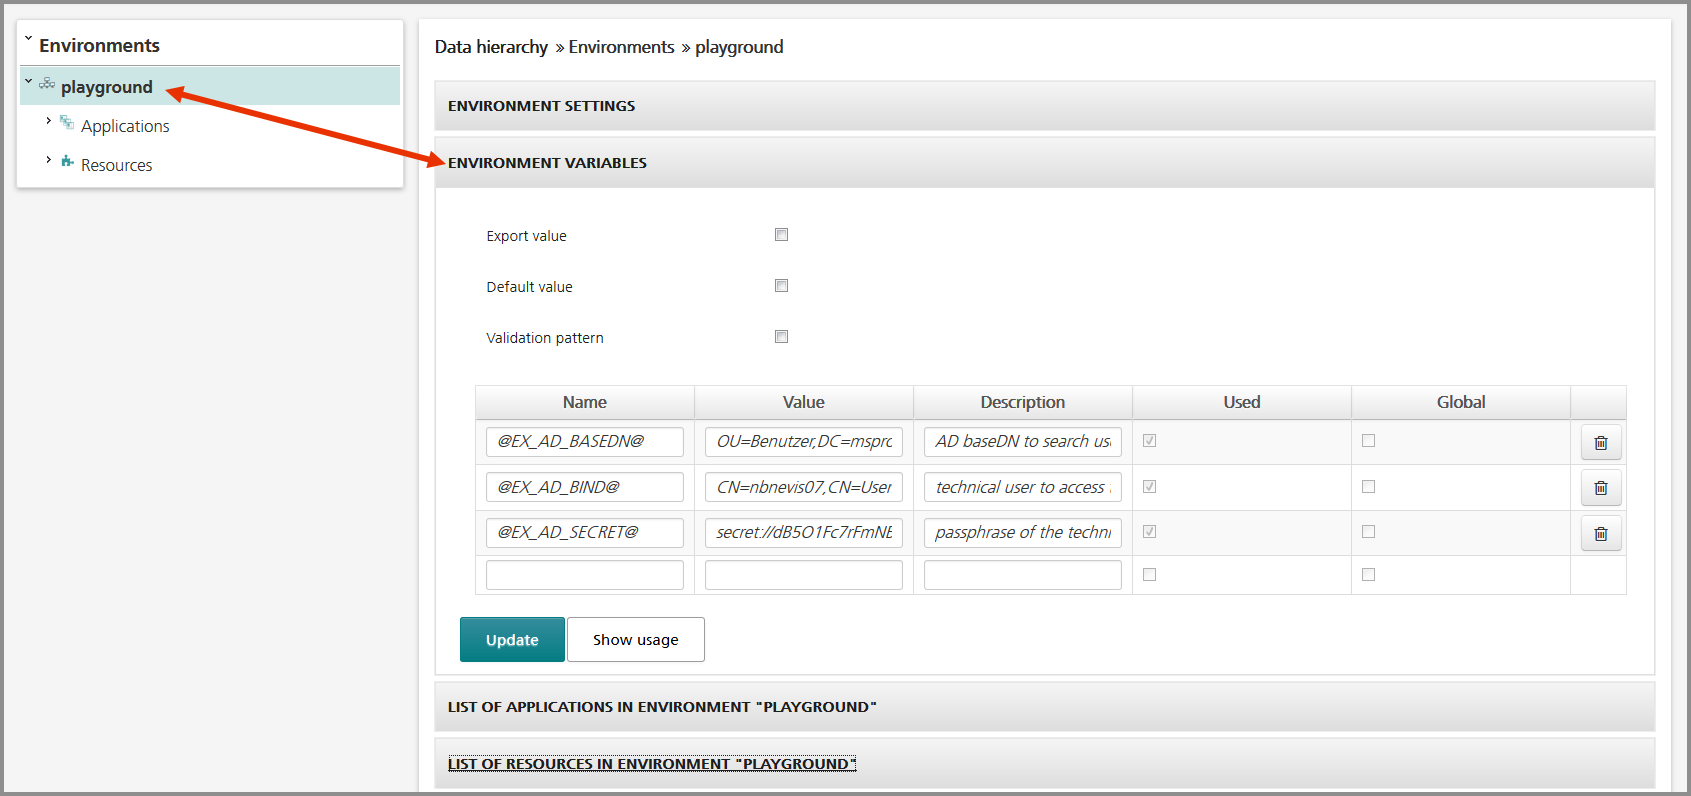
Task: Delete the @EX_AD_BIND@ variable row
Action: point(1601,488)
